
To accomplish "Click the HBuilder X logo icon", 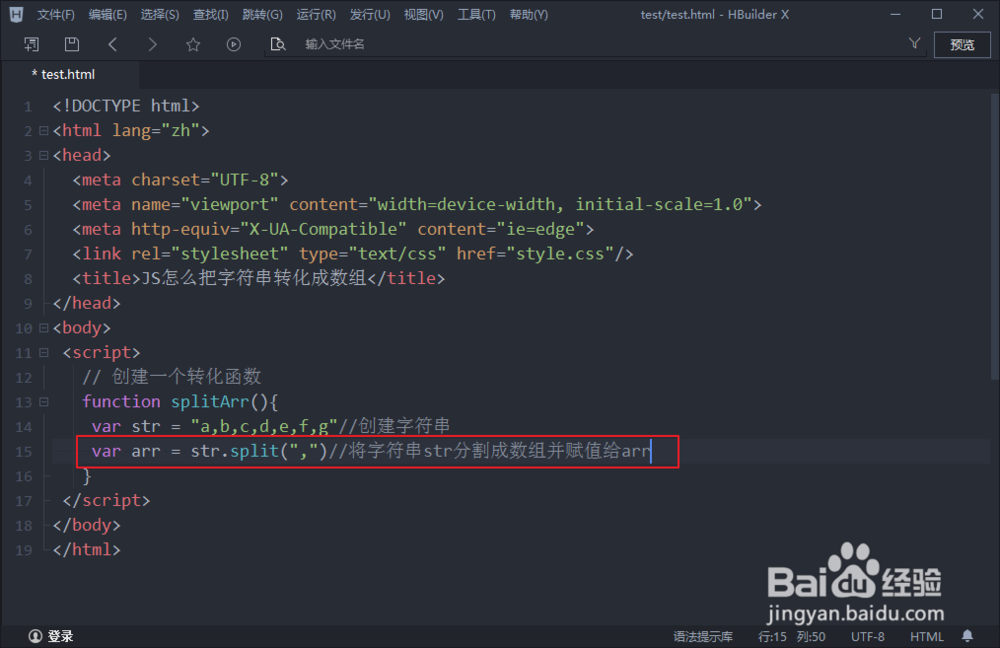I will coord(17,14).
